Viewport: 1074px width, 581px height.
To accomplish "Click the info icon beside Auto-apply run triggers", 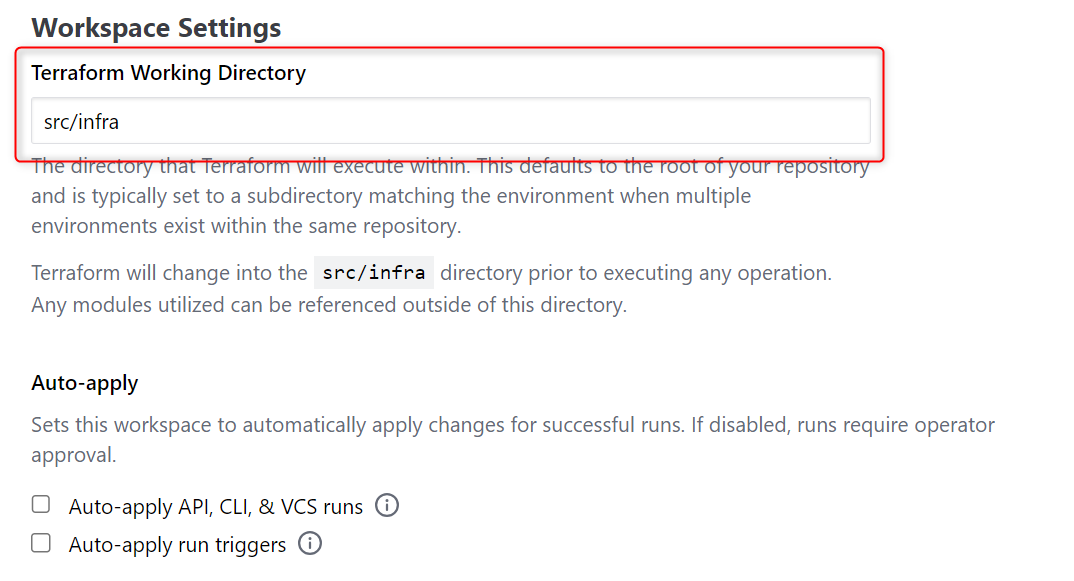I will tap(311, 544).
